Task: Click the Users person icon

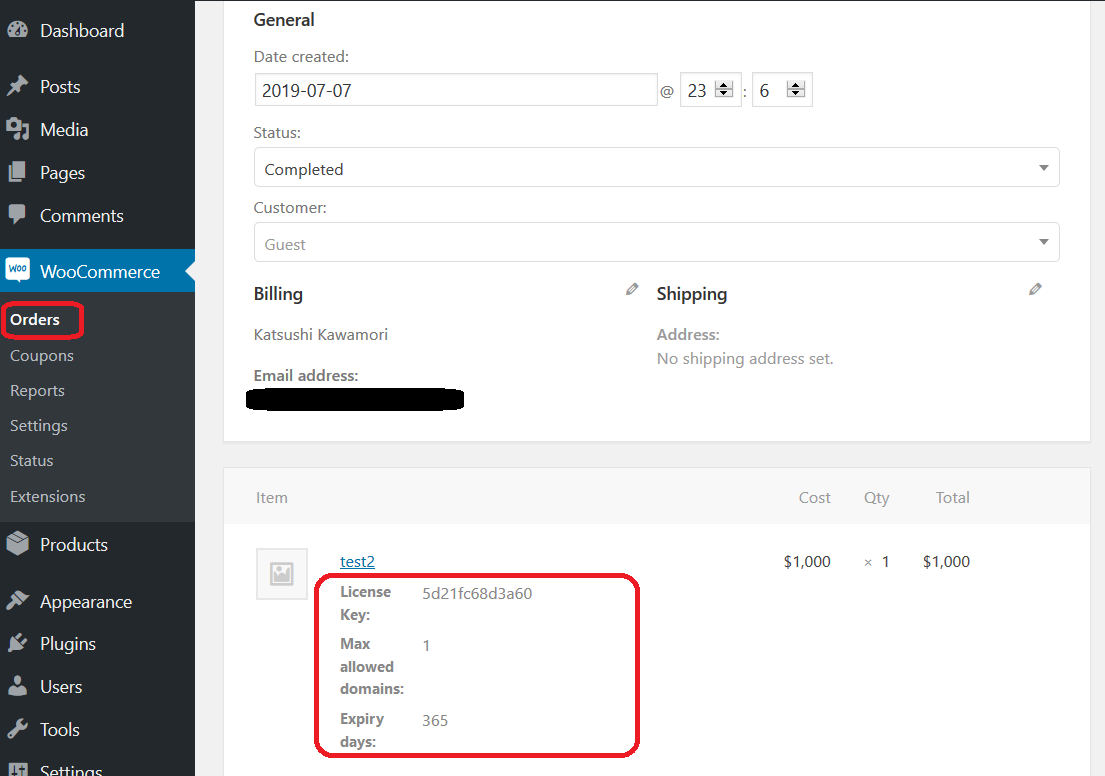Action: [18, 686]
